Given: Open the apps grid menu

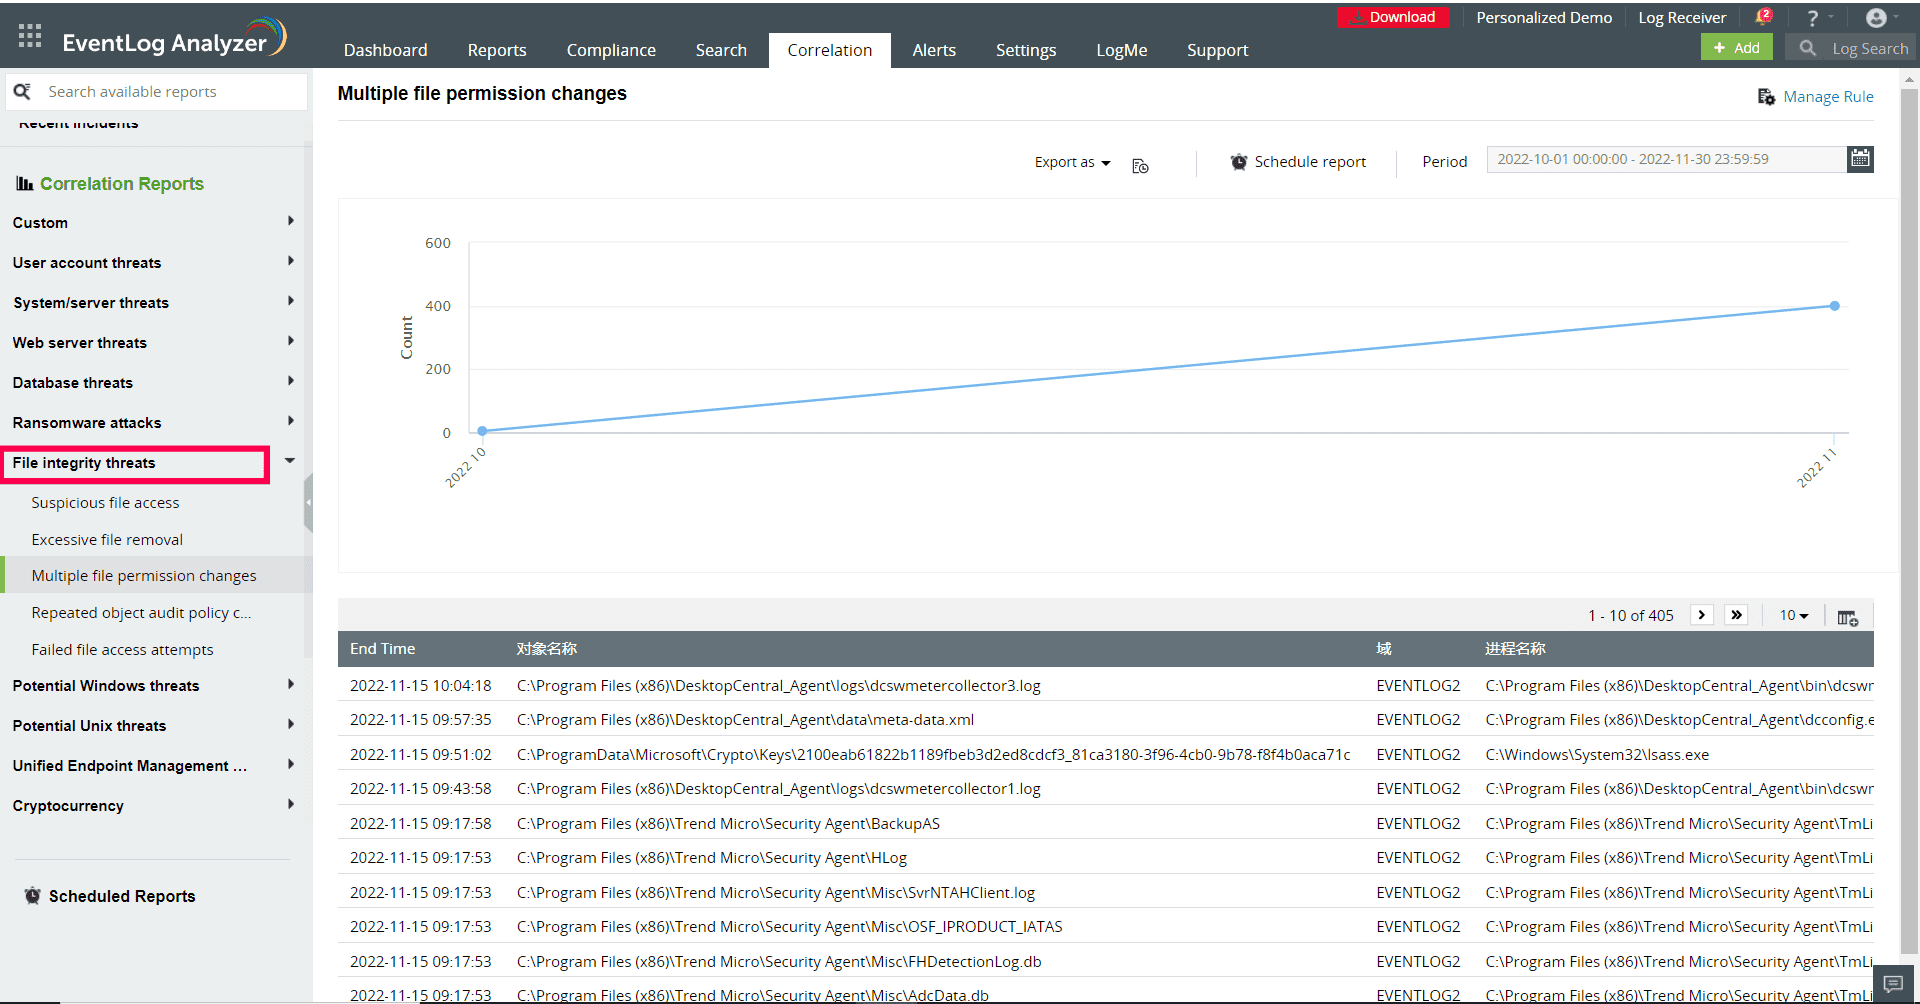Looking at the screenshot, I should (30, 36).
